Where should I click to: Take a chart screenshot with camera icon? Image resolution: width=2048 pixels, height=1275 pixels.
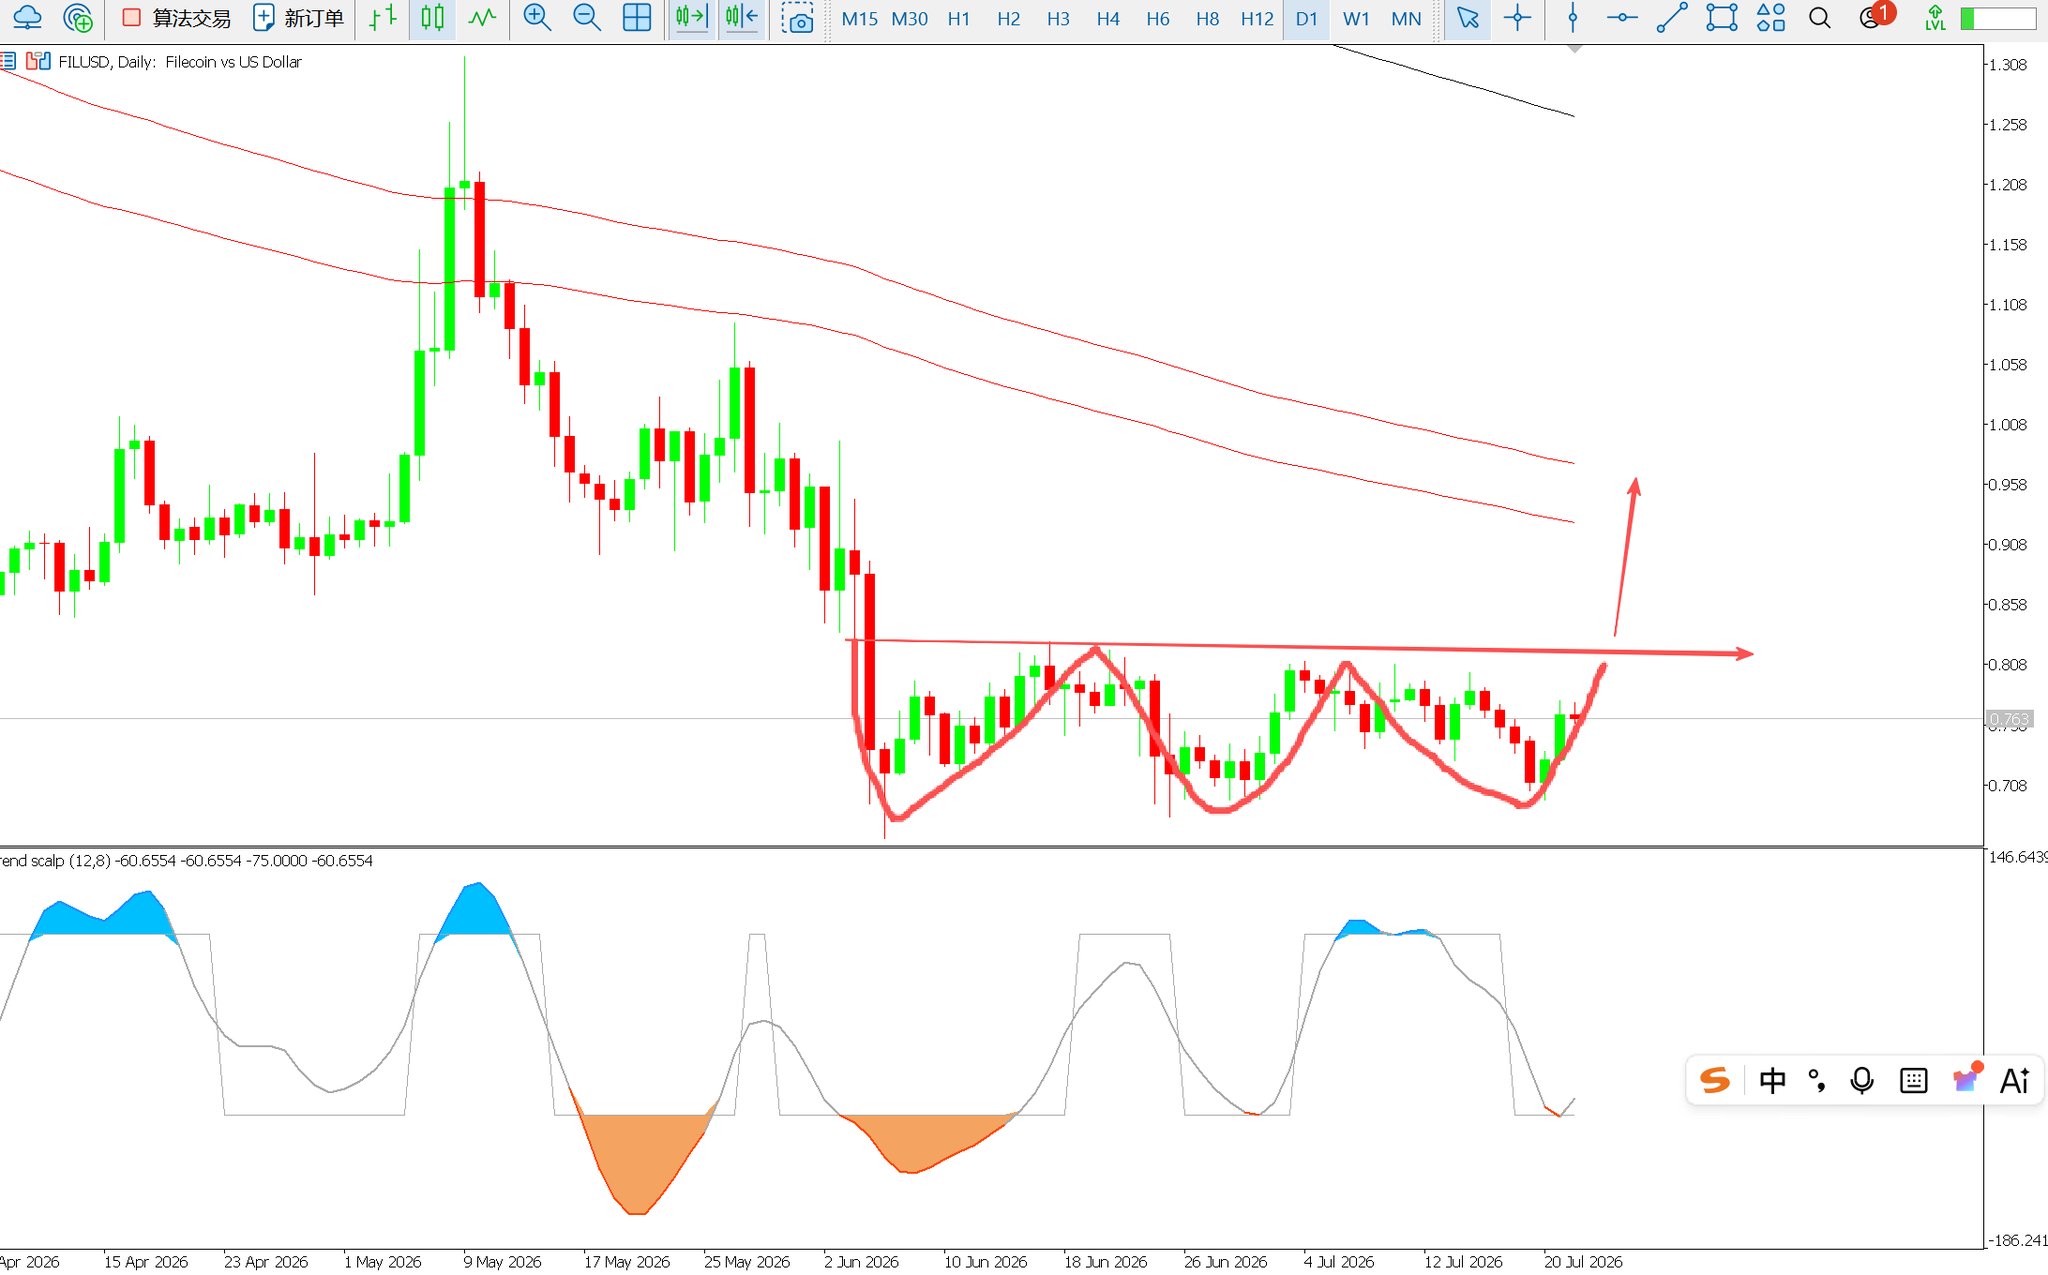[797, 18]
